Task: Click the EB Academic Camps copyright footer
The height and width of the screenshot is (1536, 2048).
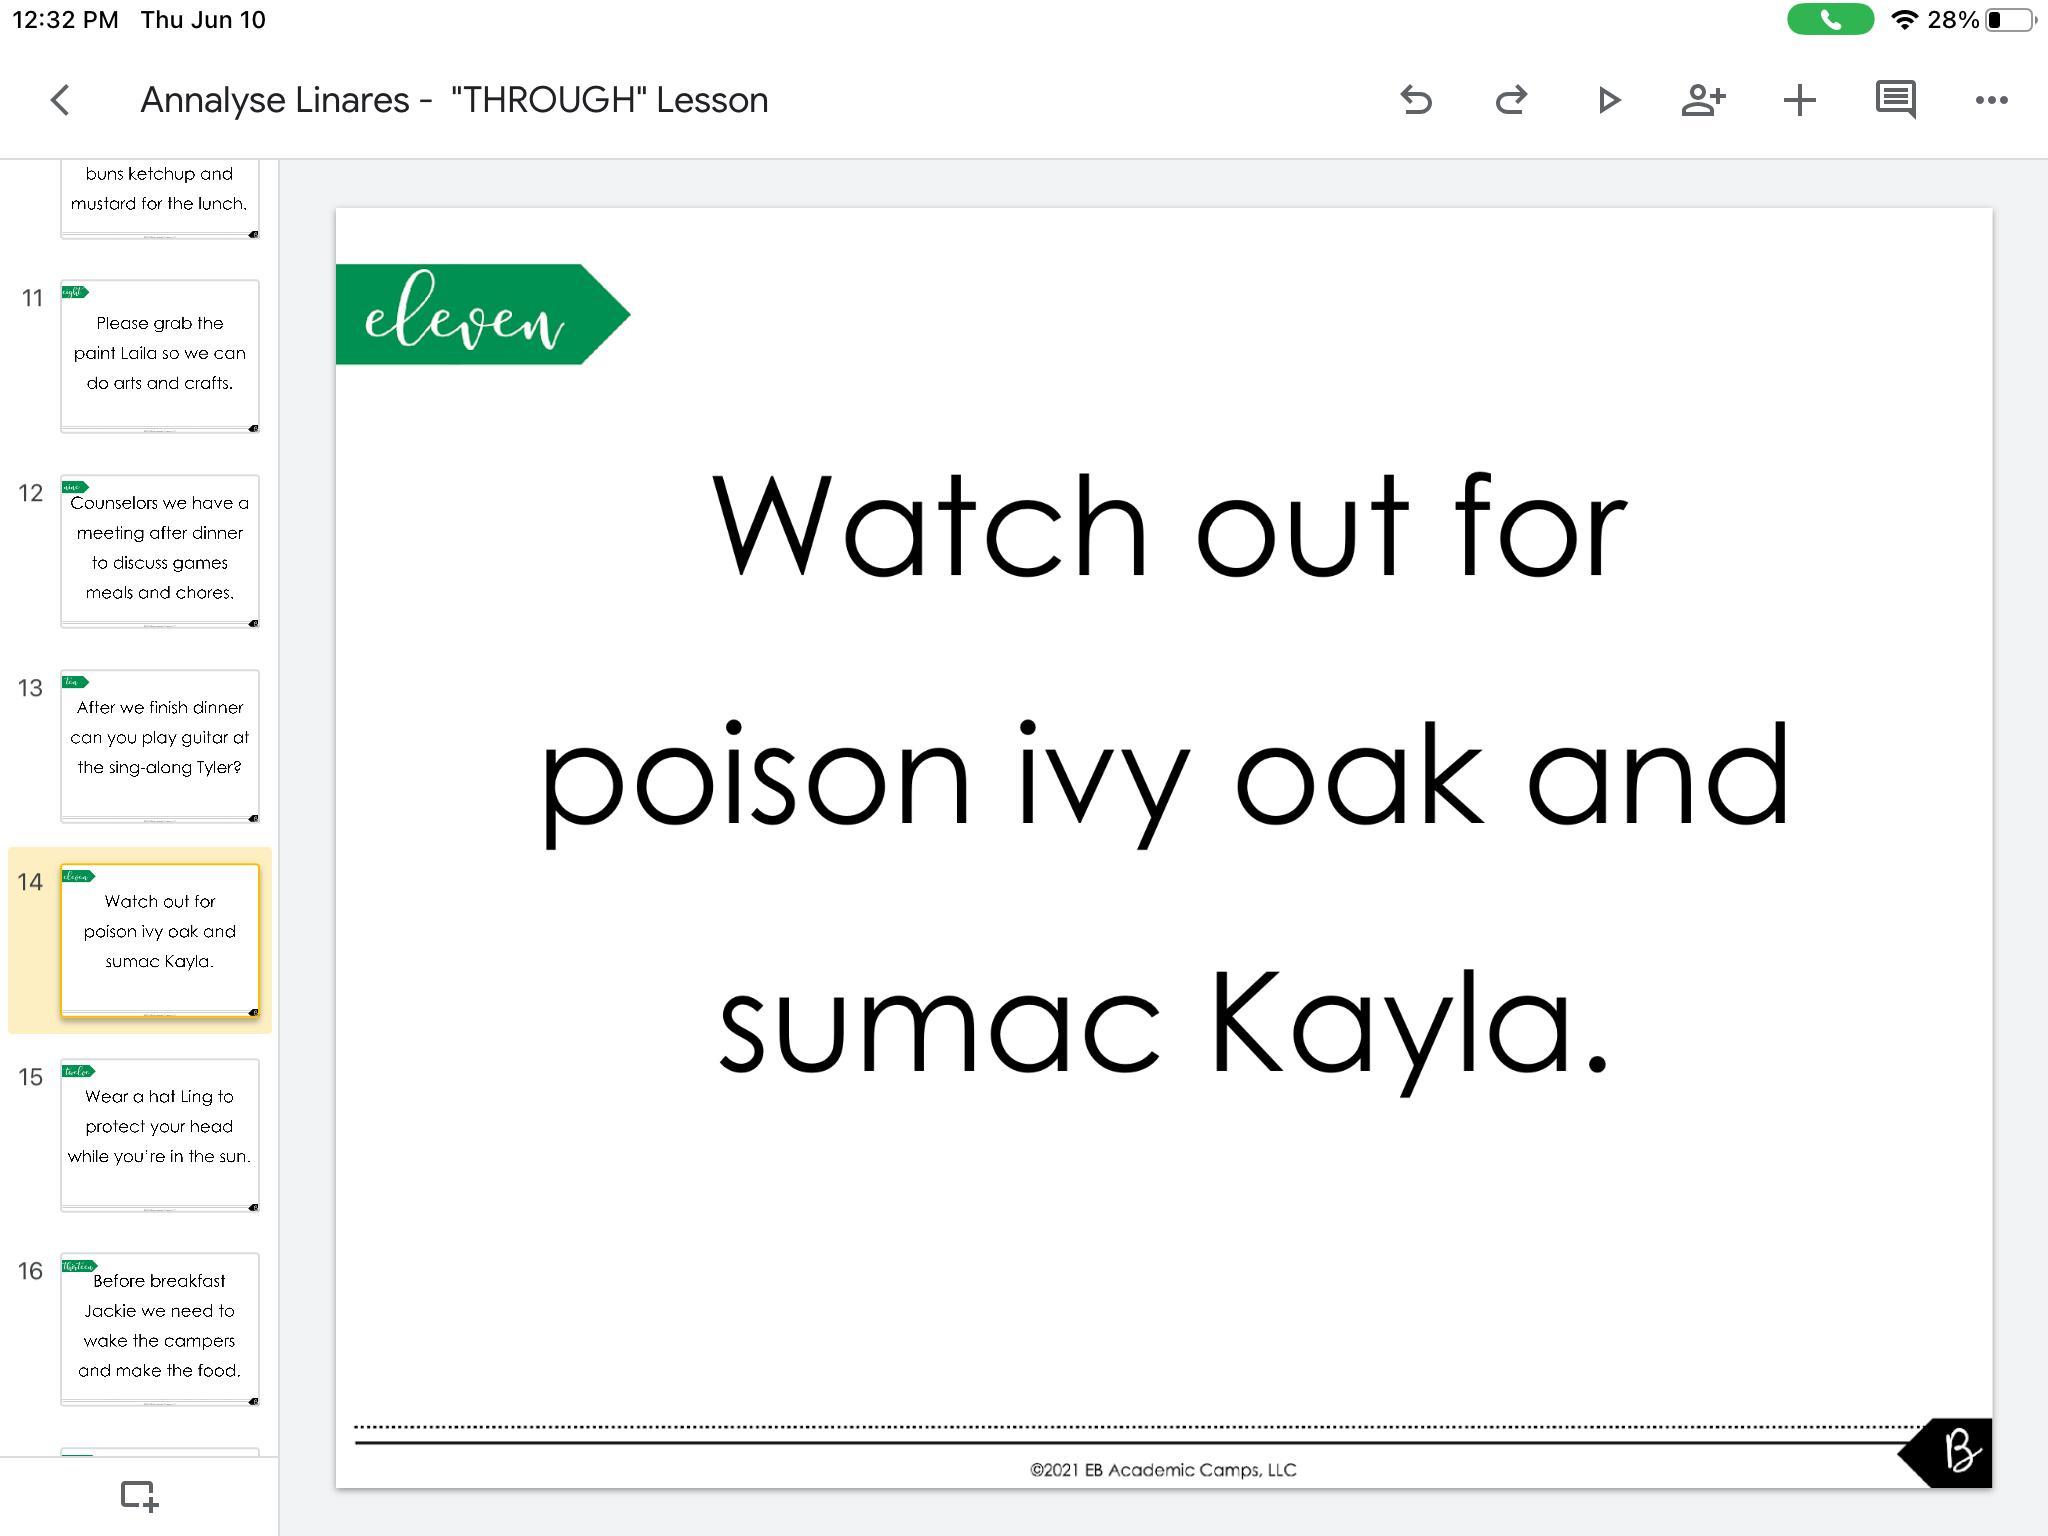Action: pos(1163,1469)
